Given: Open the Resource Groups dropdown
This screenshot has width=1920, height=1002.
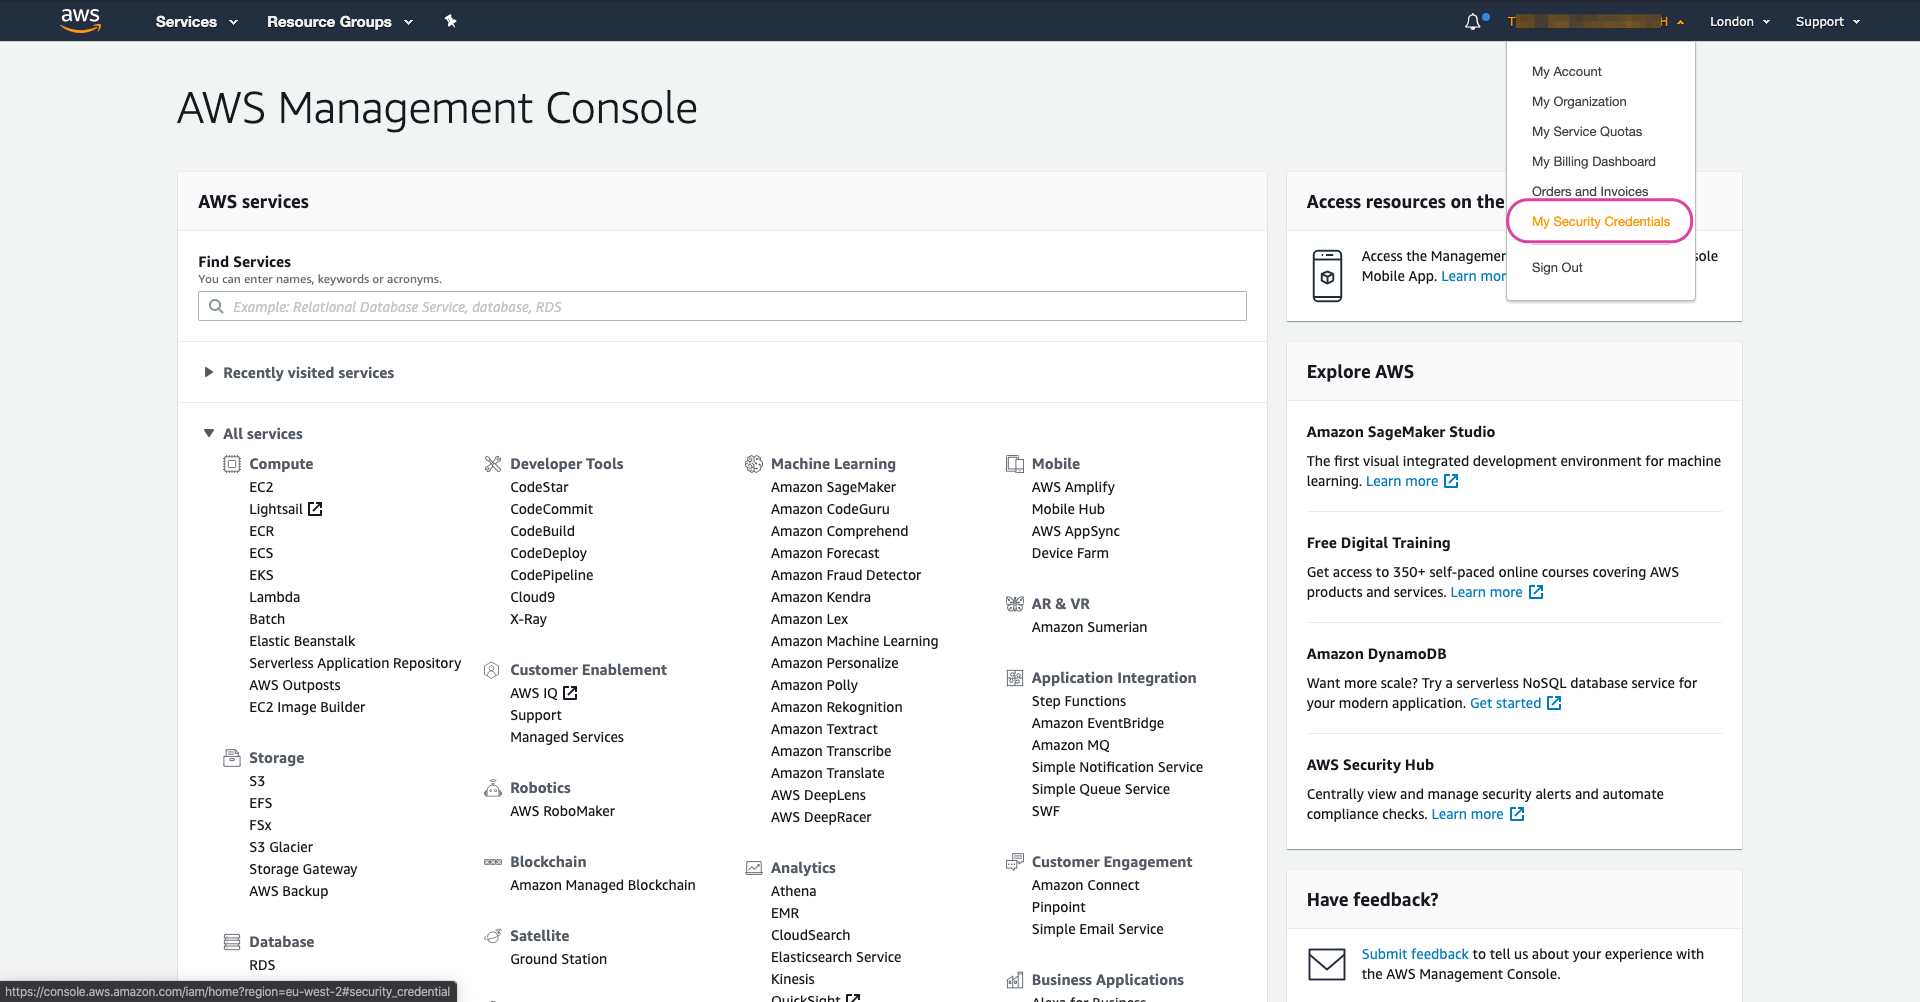Looking at the screenshot, I should point(339,22).
